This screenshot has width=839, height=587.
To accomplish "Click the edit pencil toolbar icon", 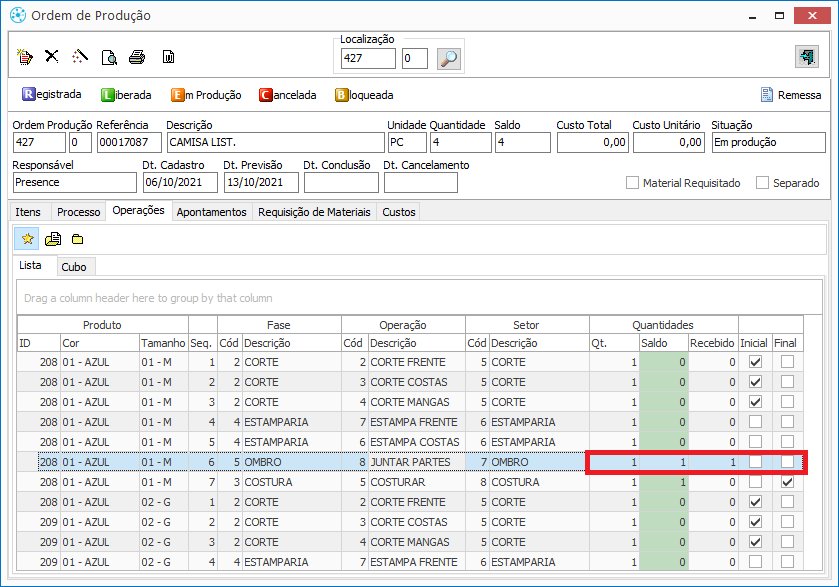I will coord(80,57).
